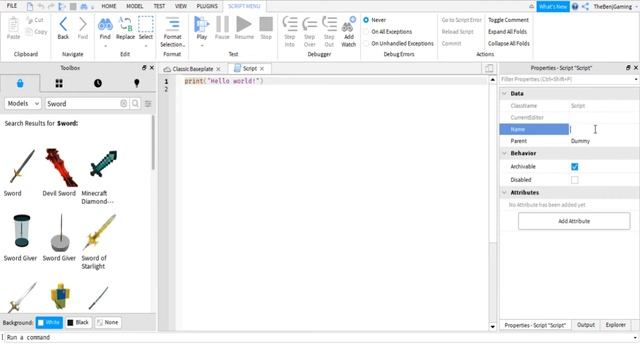
Task: Click the Step Into debugger icon
Action: click(x=290, y=24)
